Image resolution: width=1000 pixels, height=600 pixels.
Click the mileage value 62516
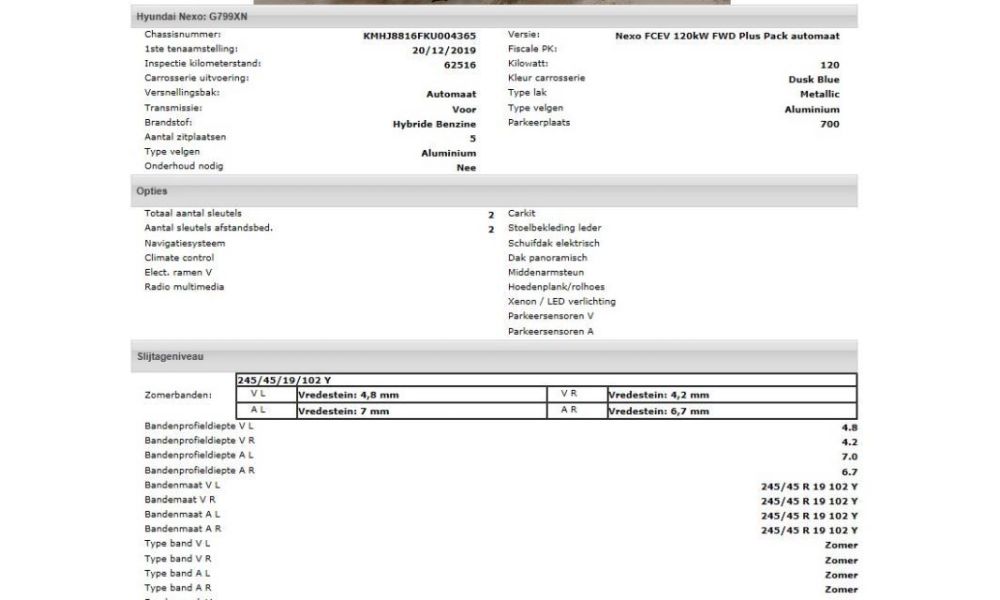point(459,65)
